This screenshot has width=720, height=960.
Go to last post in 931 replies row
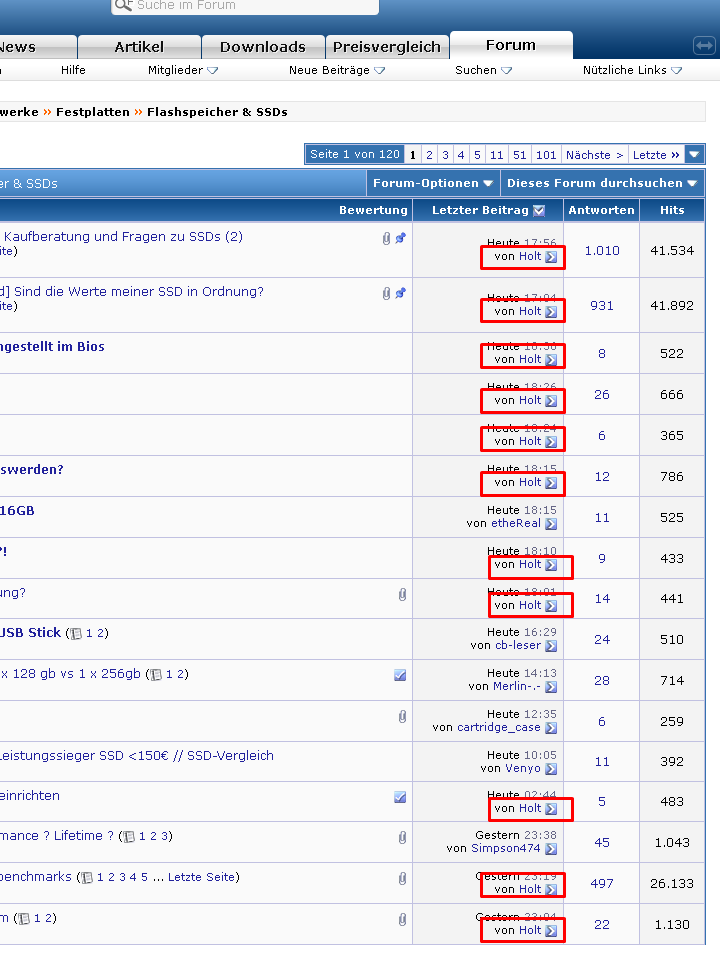pos(551,312)
